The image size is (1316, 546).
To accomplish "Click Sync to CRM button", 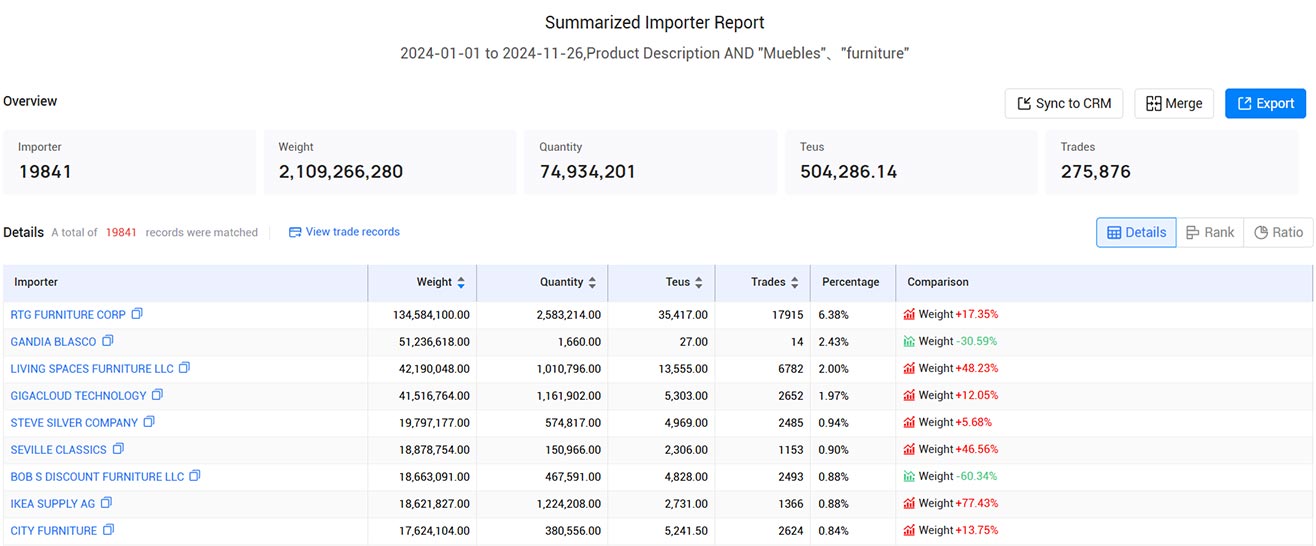I will click(x=1064, y=103).
